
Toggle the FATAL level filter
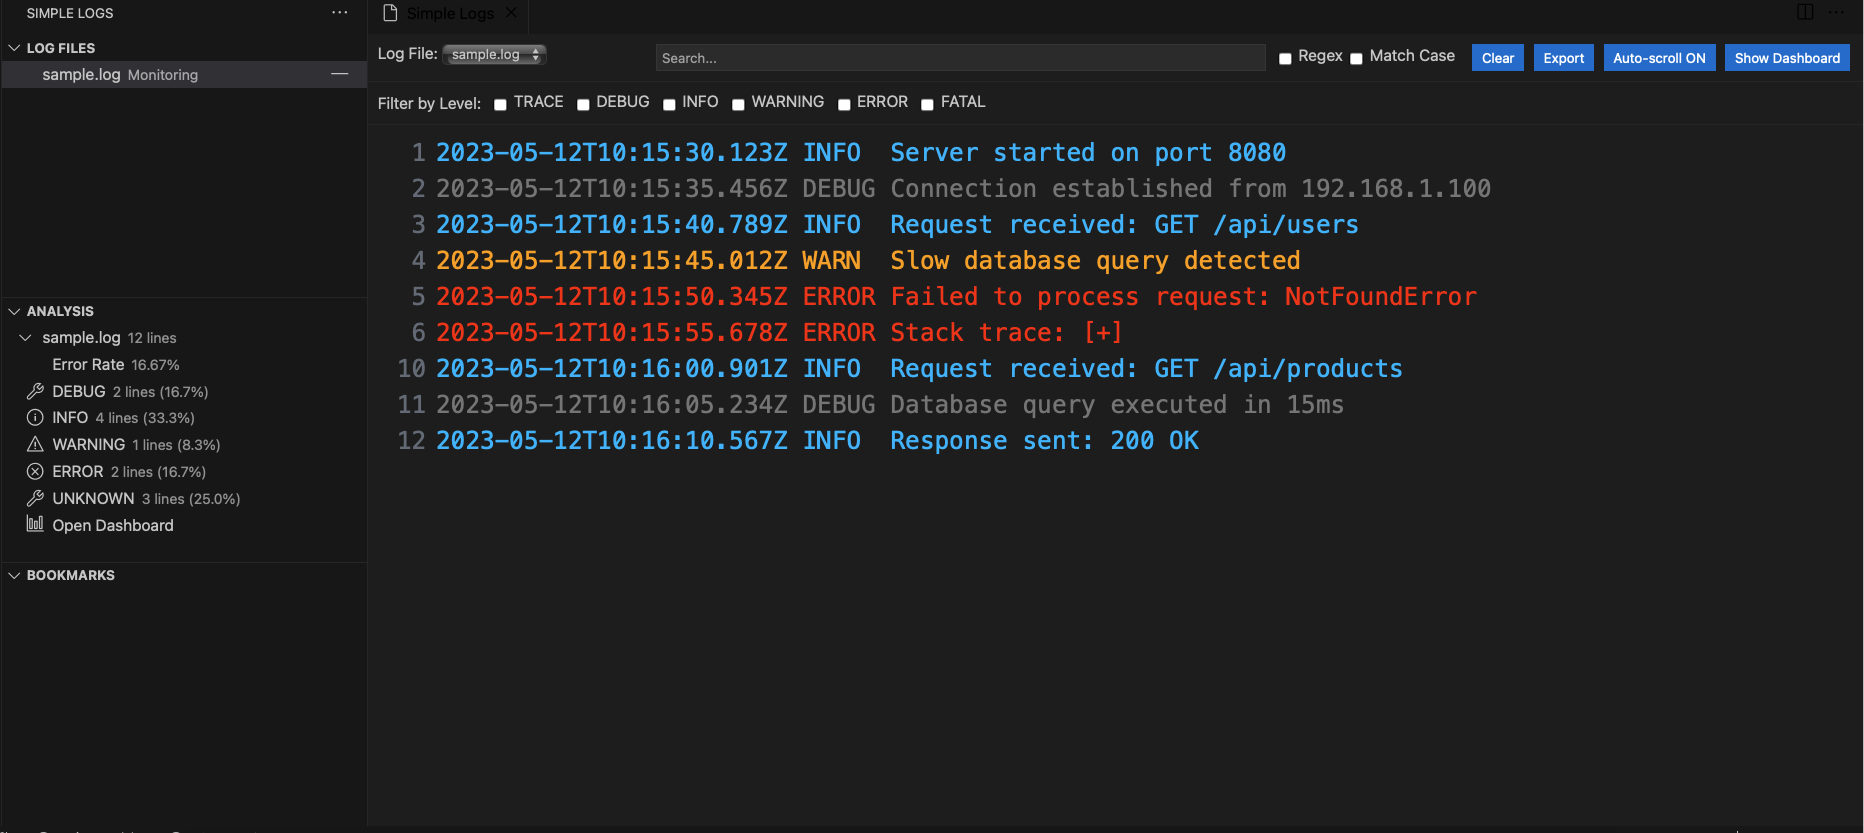pyautogui.click(x=927, y=104)
